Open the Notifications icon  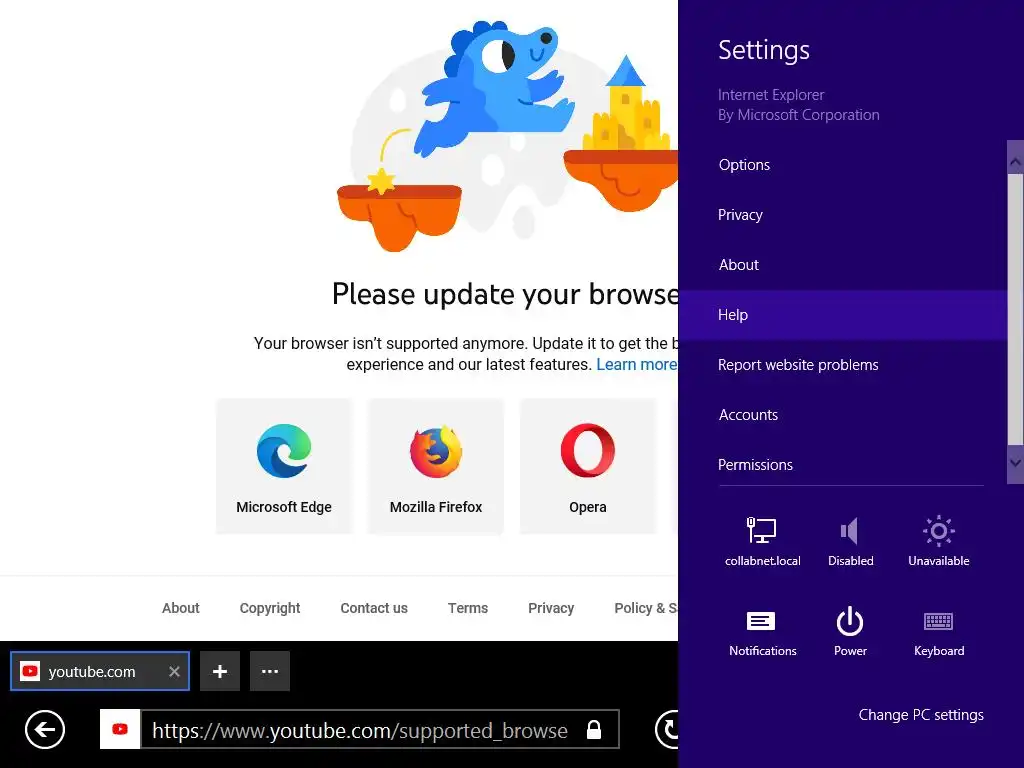click(x=761, y=621)
